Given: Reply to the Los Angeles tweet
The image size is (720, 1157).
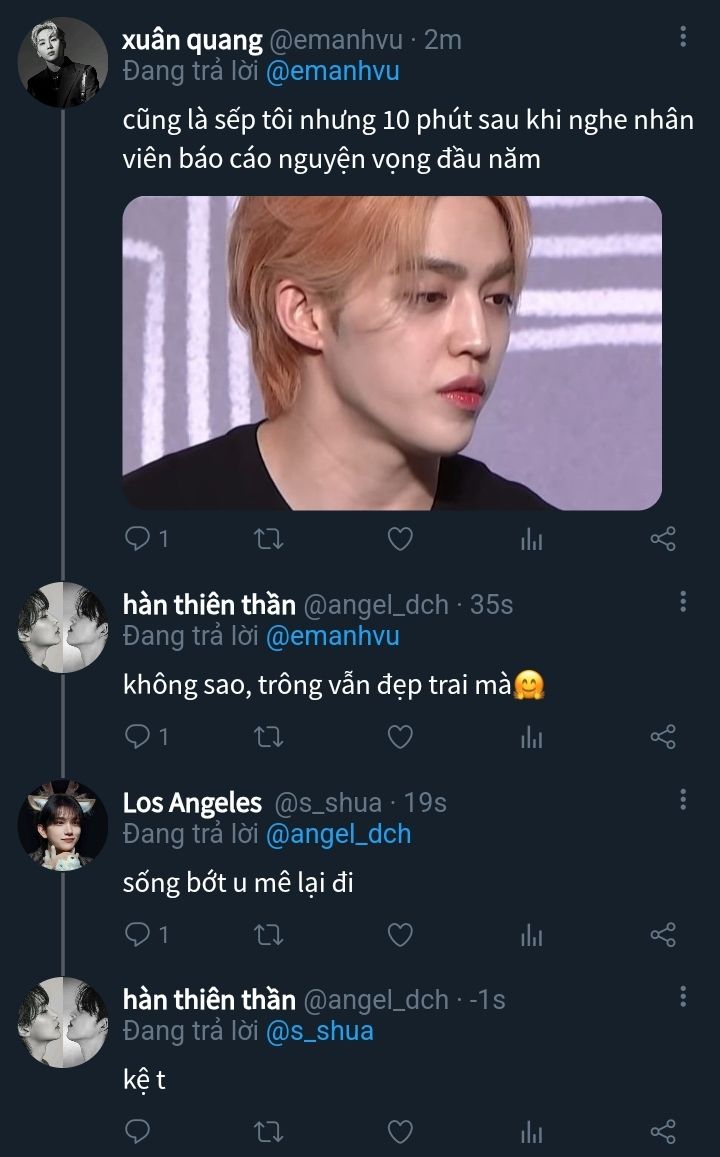Looking at the screenshot, I should [x=137, y=934].
